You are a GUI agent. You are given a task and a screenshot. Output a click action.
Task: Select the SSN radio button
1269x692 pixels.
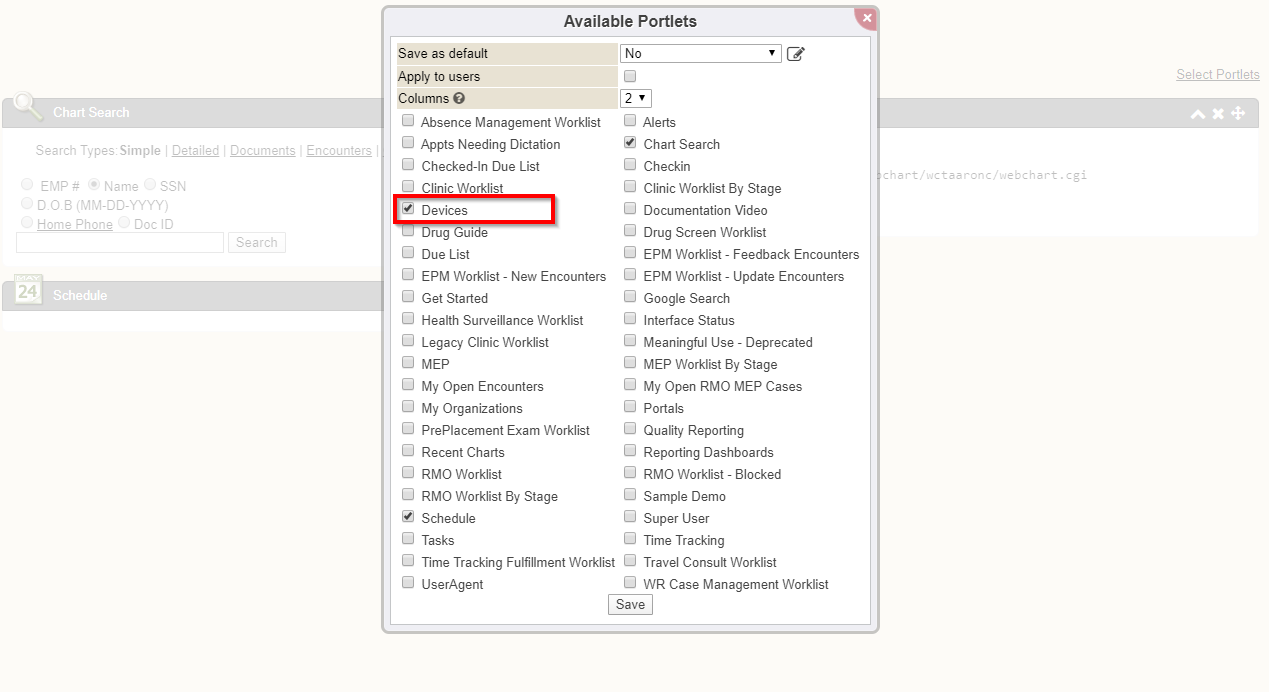pyautogui.click(x=150, y=185)
